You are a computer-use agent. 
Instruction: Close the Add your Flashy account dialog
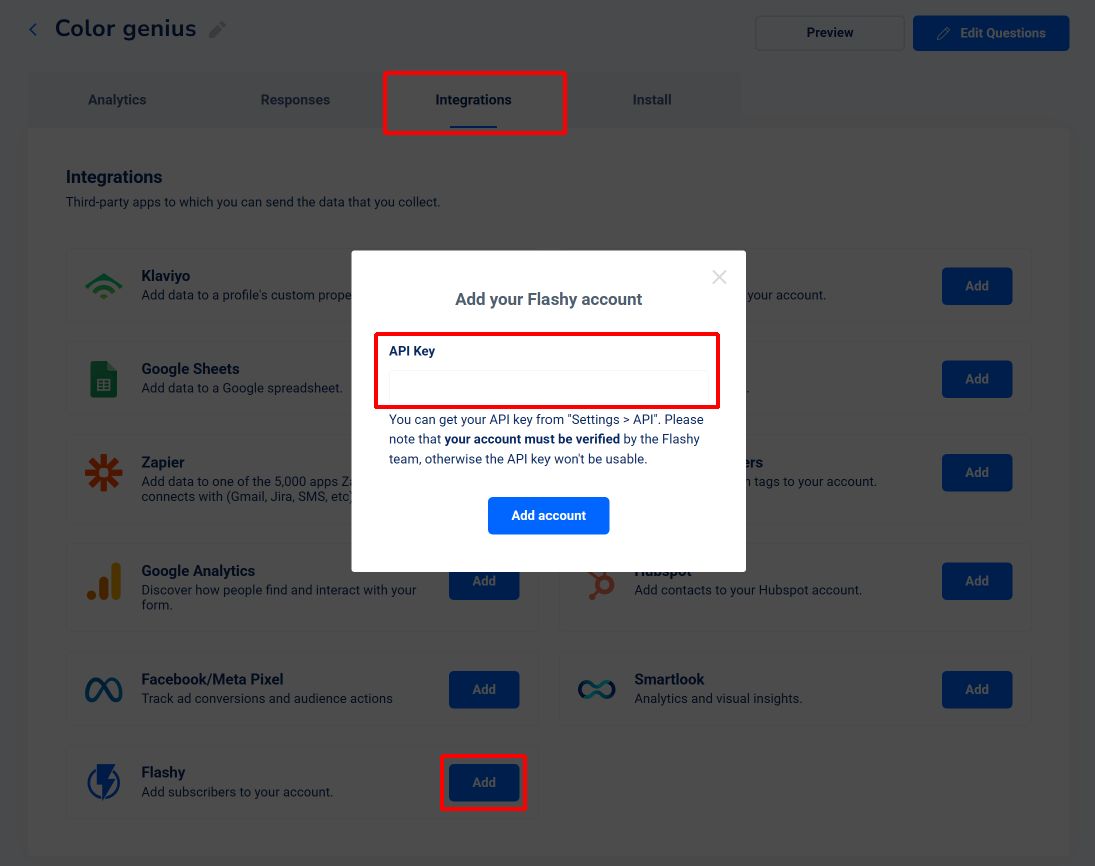tap(719, 277)
